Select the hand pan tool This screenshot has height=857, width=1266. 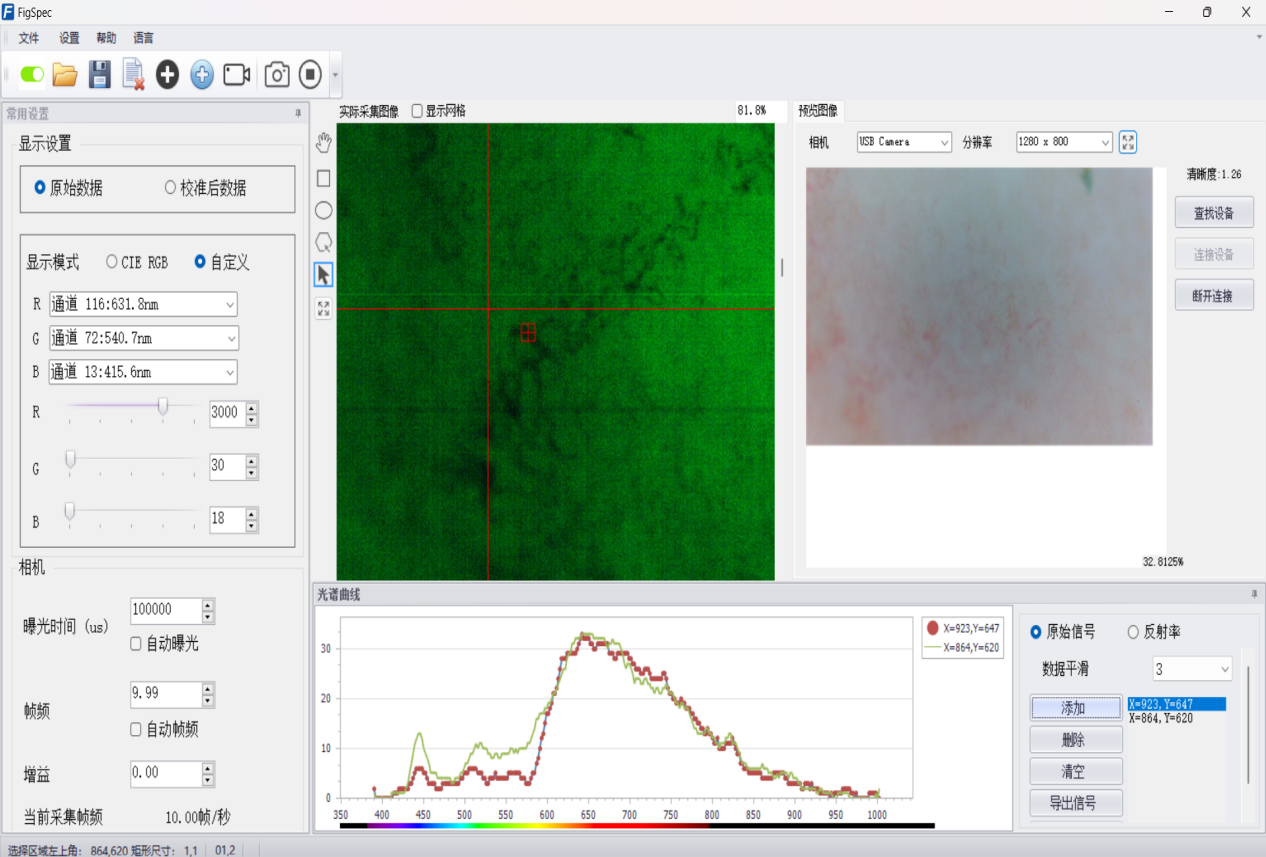coord(323,142)
